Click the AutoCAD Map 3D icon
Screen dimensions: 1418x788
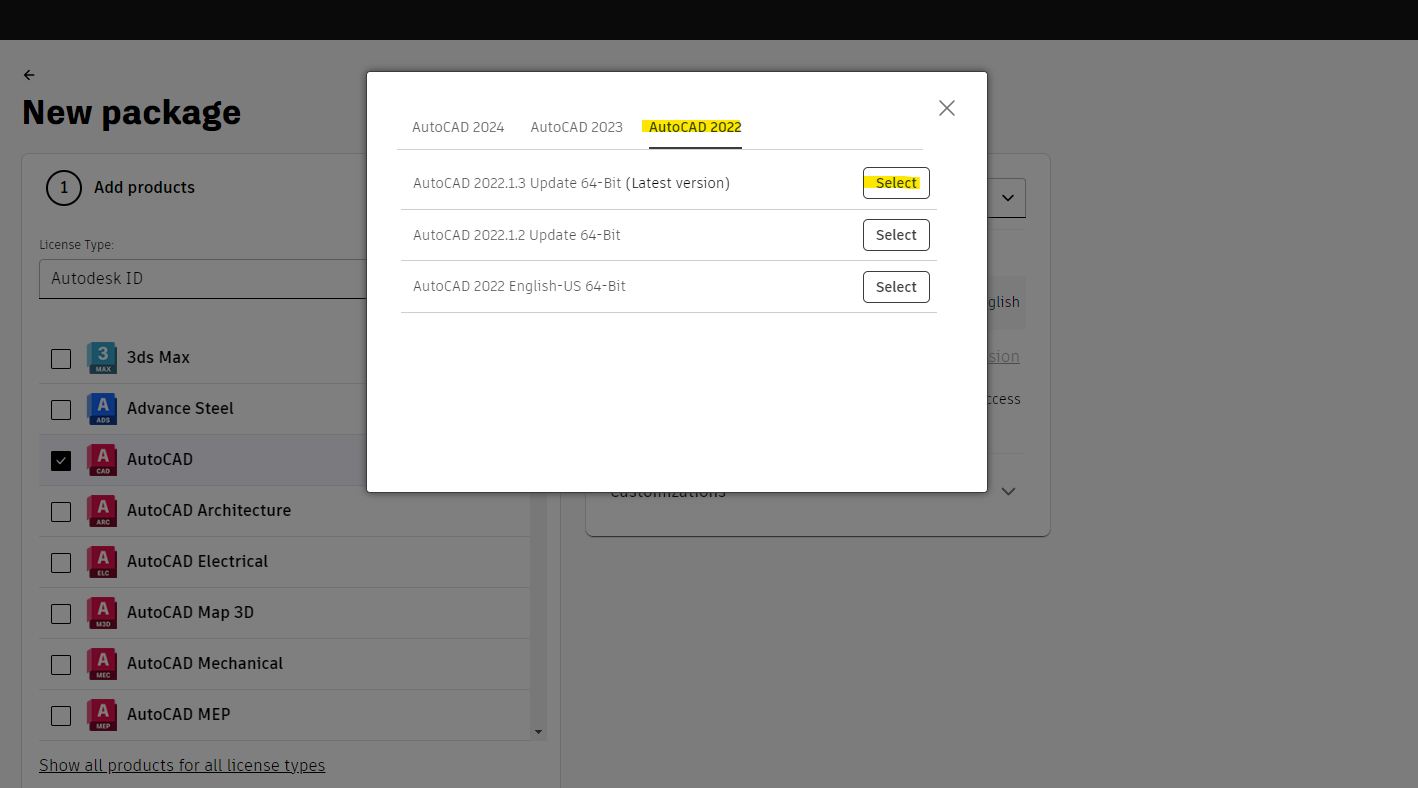[x=101, y=612]
